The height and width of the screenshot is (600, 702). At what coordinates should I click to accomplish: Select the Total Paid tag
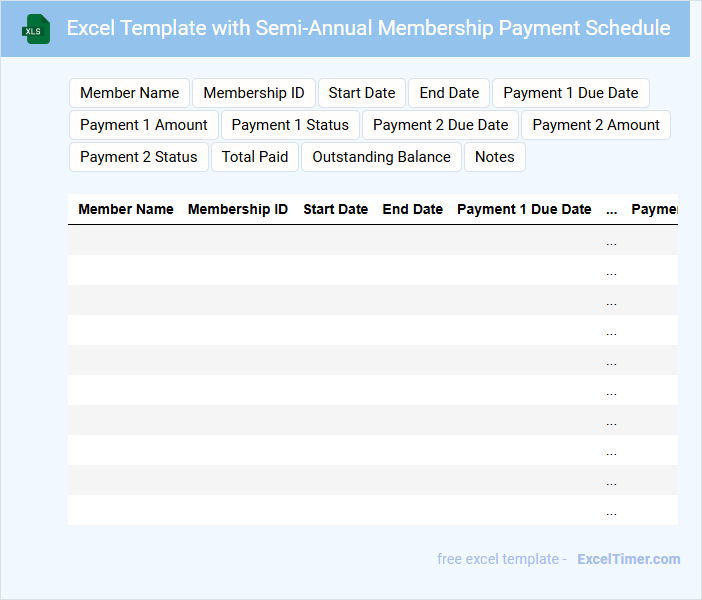coord(255,157)
